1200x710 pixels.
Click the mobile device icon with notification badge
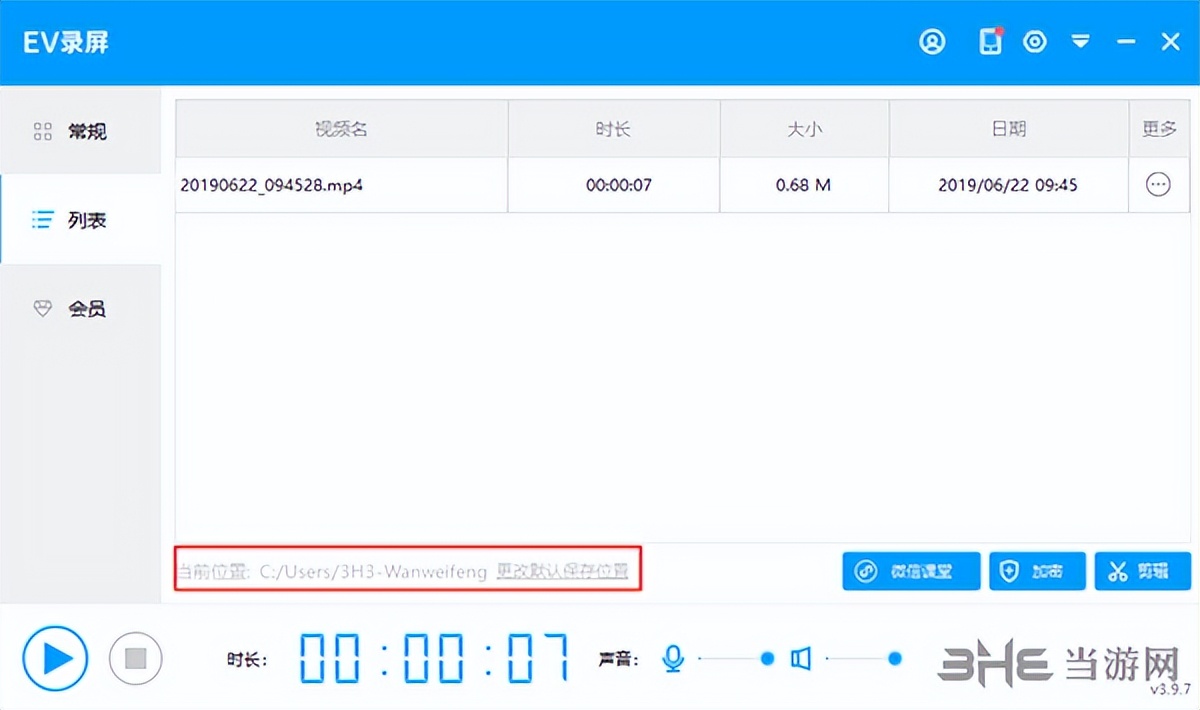tap(988, 41)
